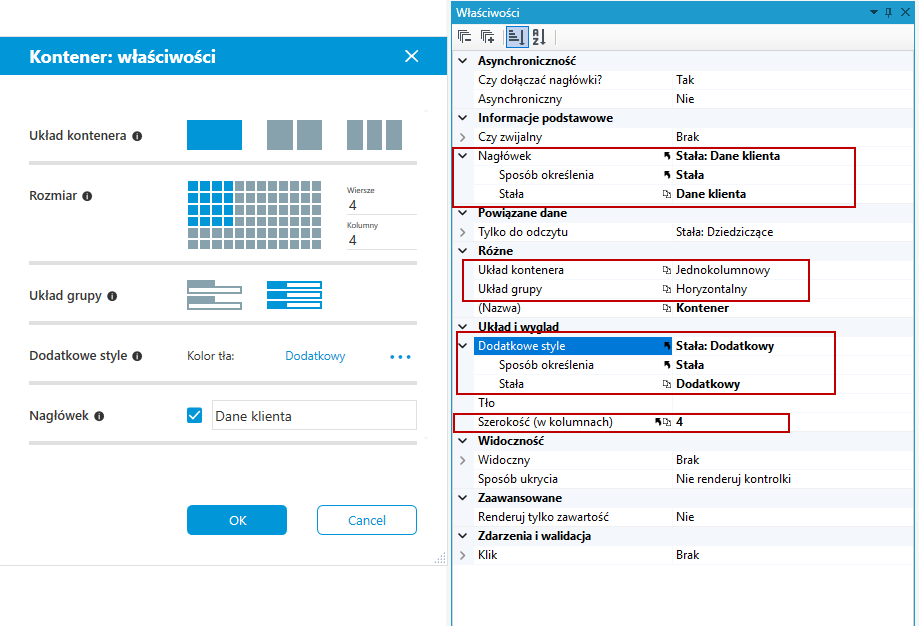Collapse the Dodatkowe style property node
Screen dimensions: 919x626
tap(463, 346)
